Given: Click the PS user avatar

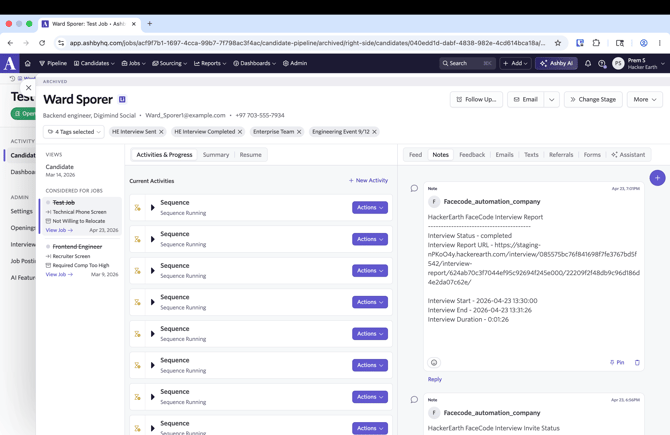Looking at the screenshot, I should pyautogui.click(x=618, y=63).
